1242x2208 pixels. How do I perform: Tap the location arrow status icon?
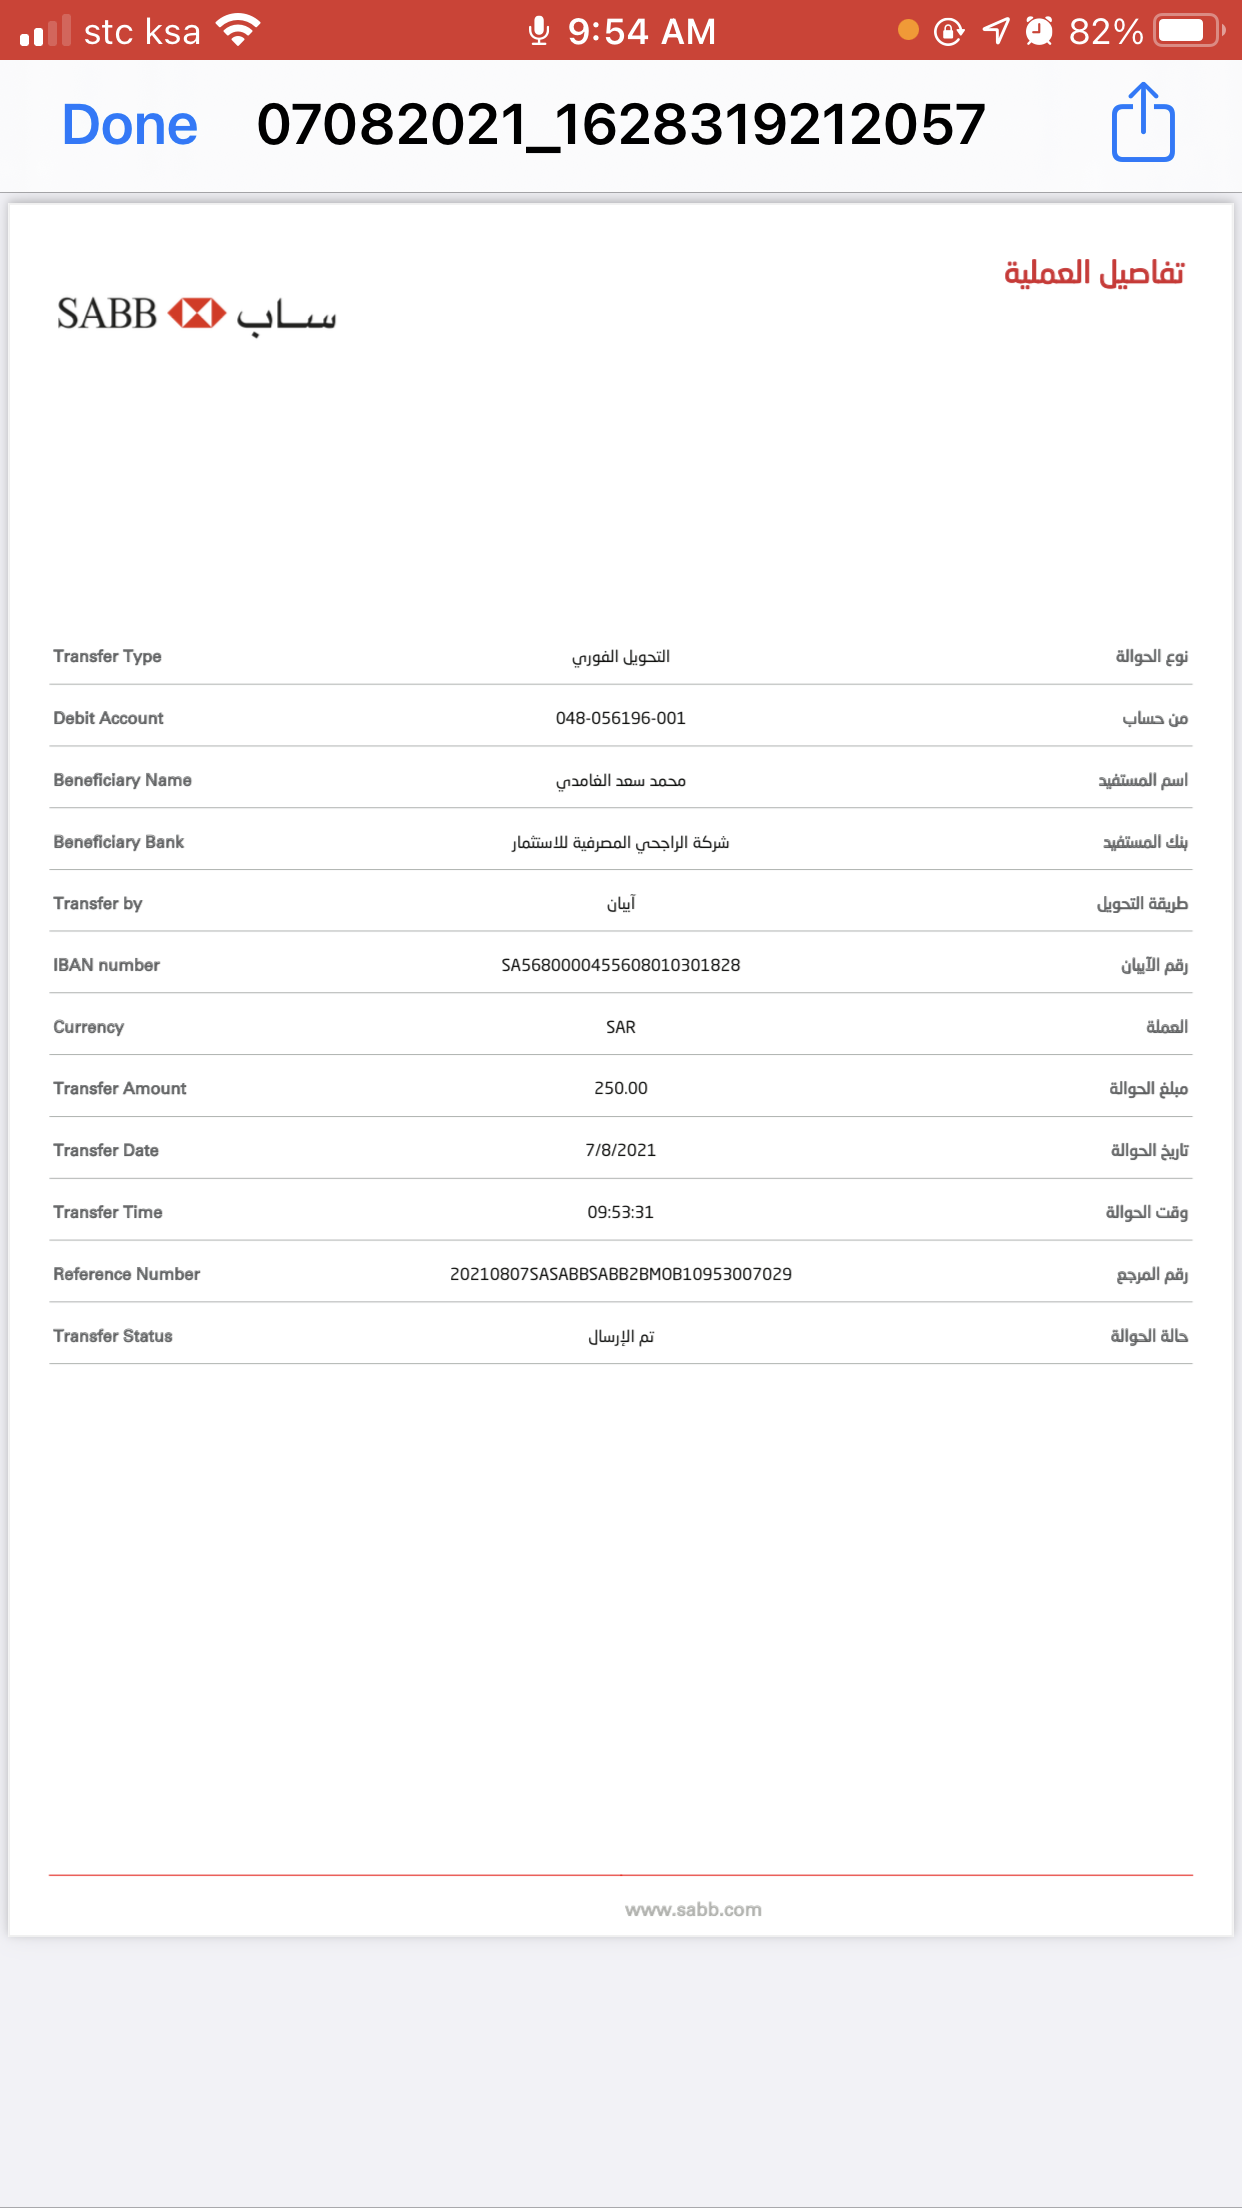point(996,31)
